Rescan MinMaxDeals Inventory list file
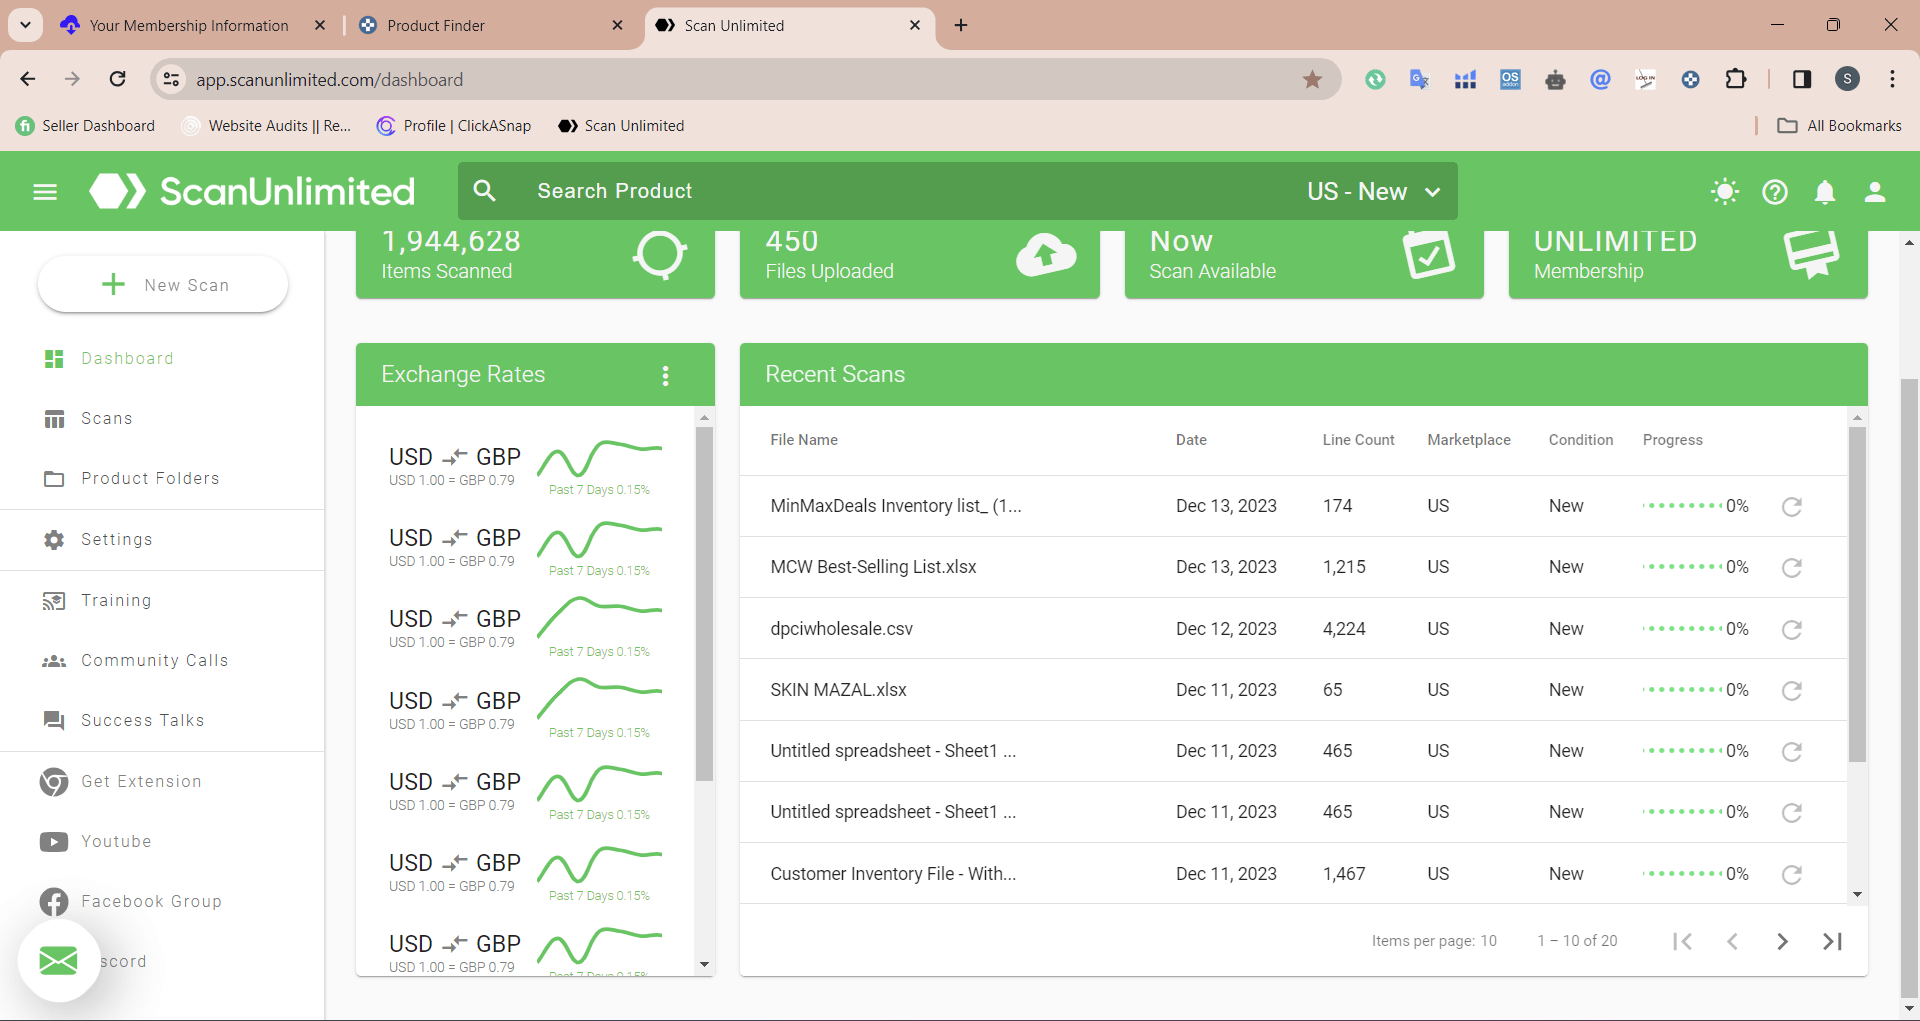1920x1021 pixels. (1792, 507)
